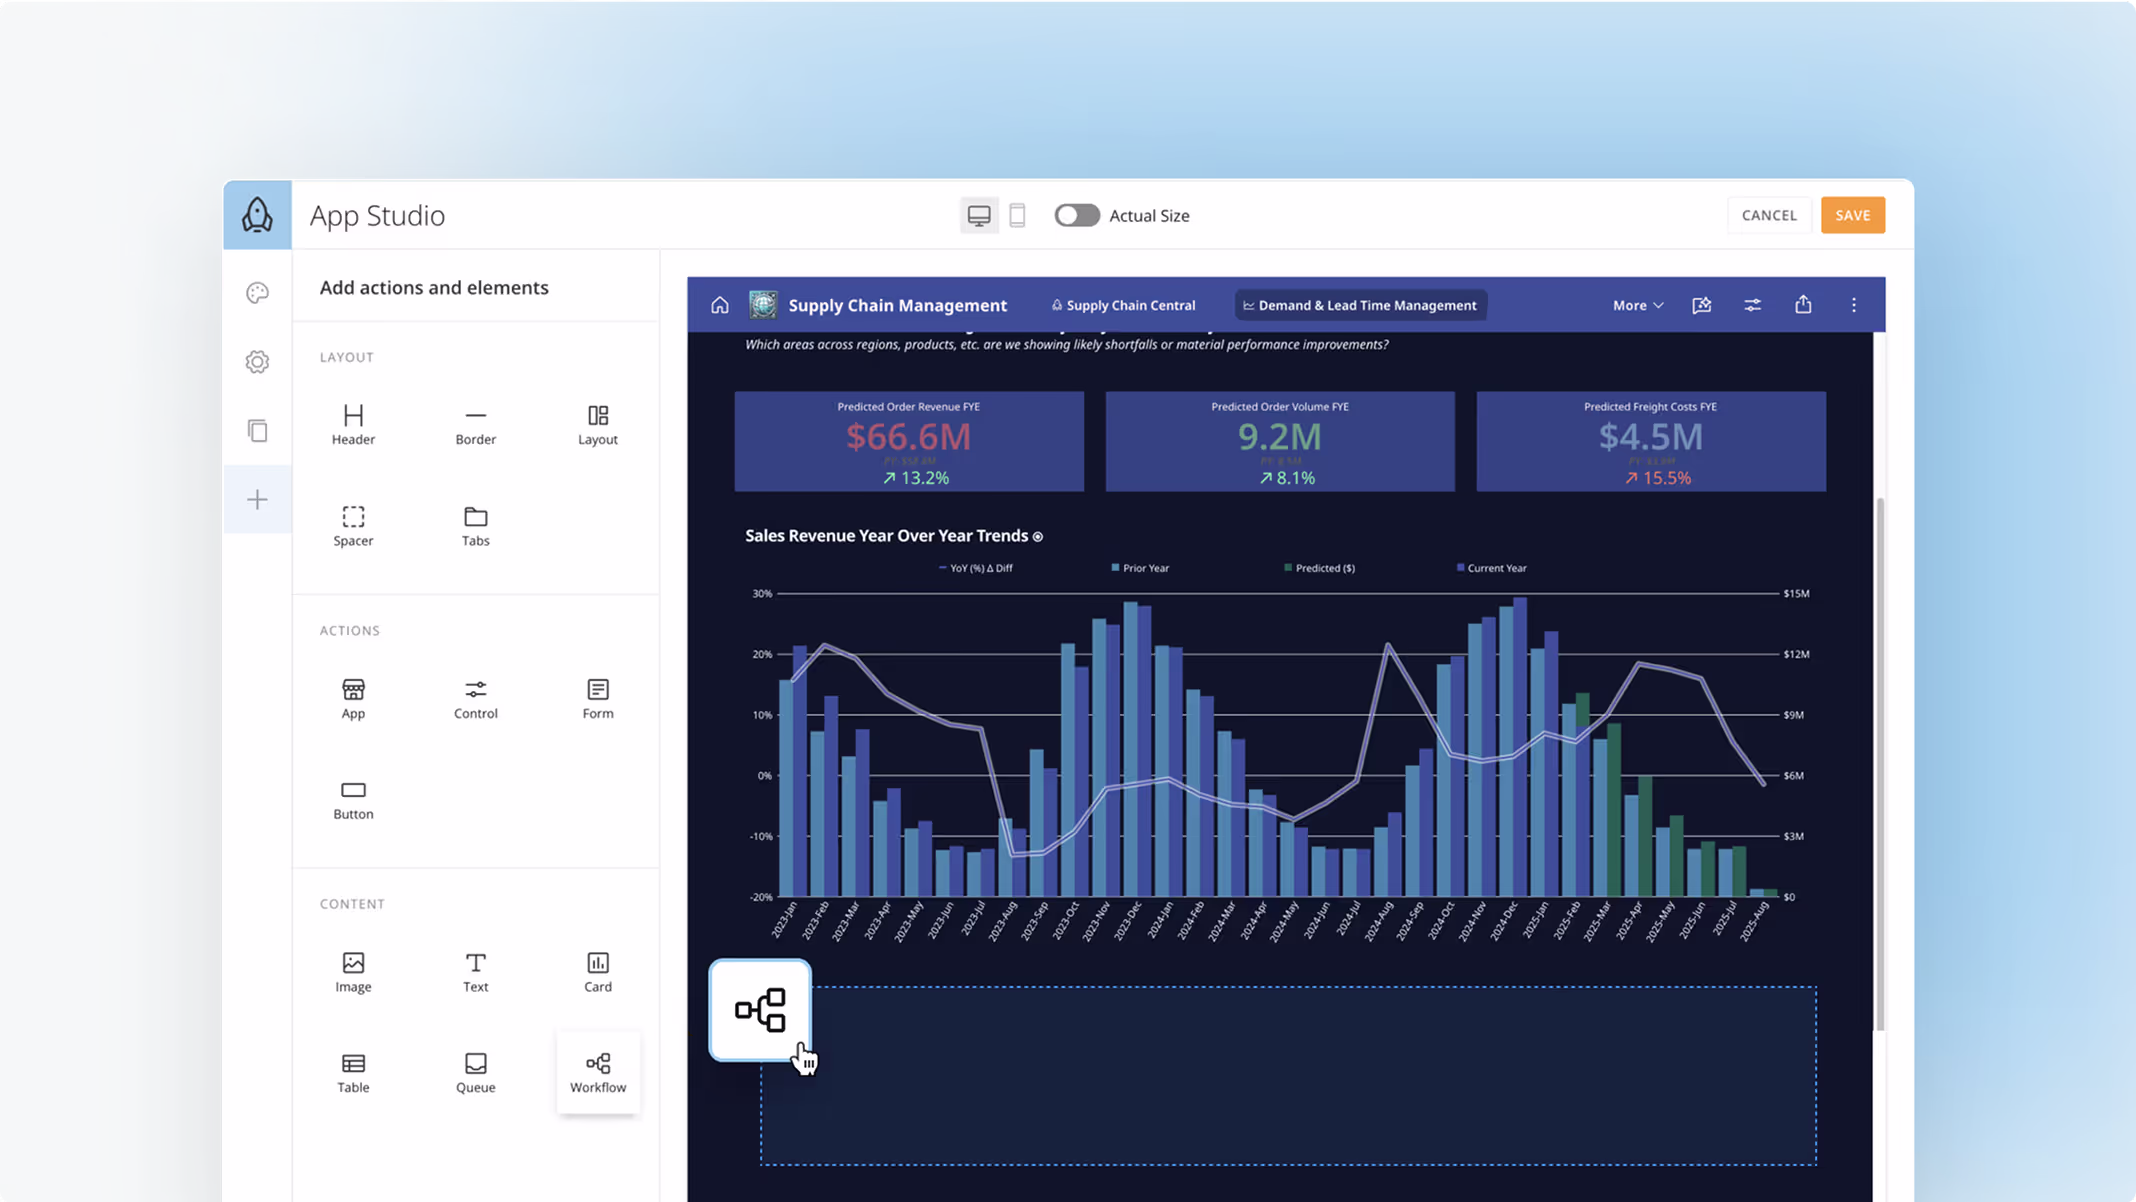Add a Card element to the app
Screen dimensions: 2136x1202
[597, 971]
